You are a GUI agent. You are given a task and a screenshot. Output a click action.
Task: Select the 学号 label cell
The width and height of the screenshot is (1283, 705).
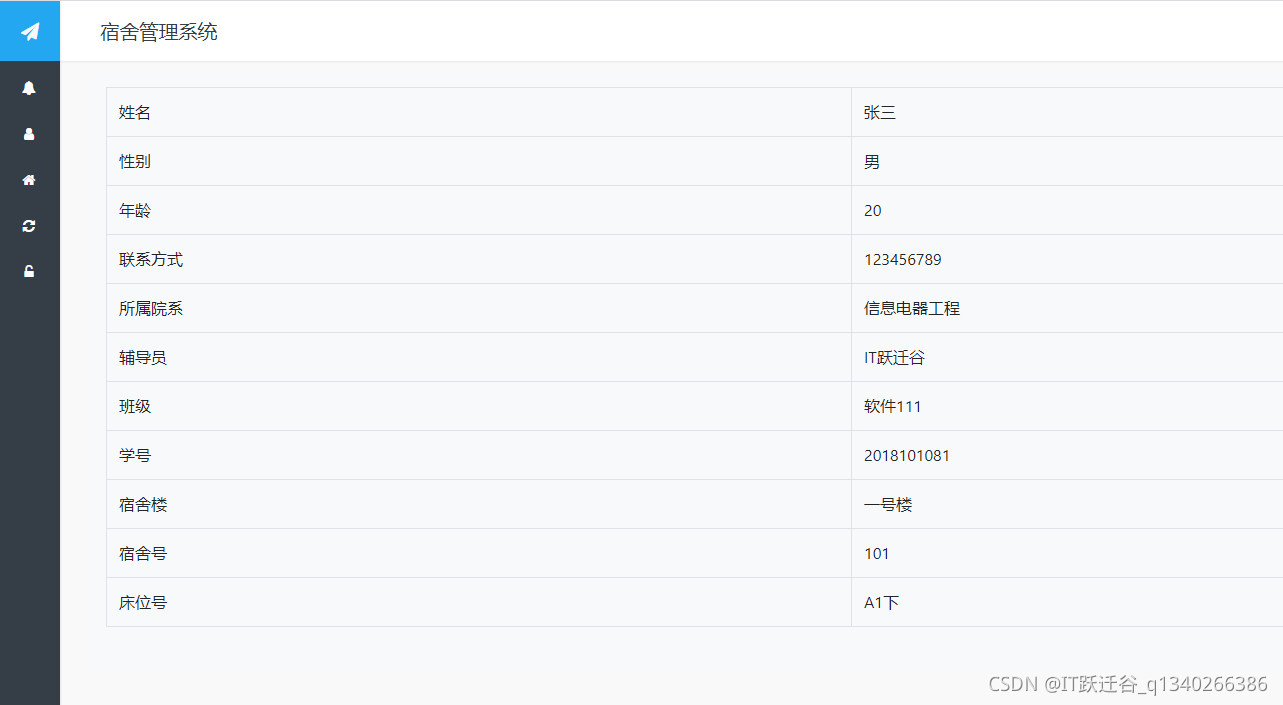point(479,455)
